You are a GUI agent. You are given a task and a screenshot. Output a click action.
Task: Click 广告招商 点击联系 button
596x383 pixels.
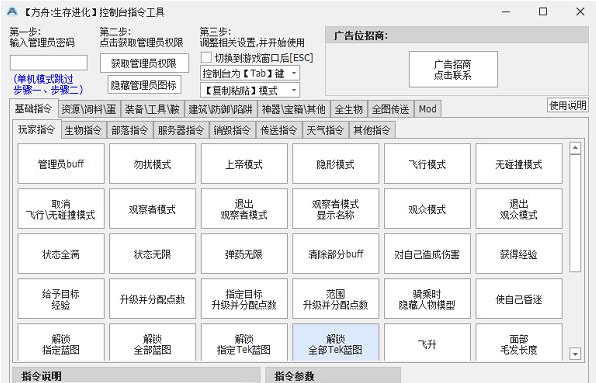pyautogui.click(x=453, y=70)
